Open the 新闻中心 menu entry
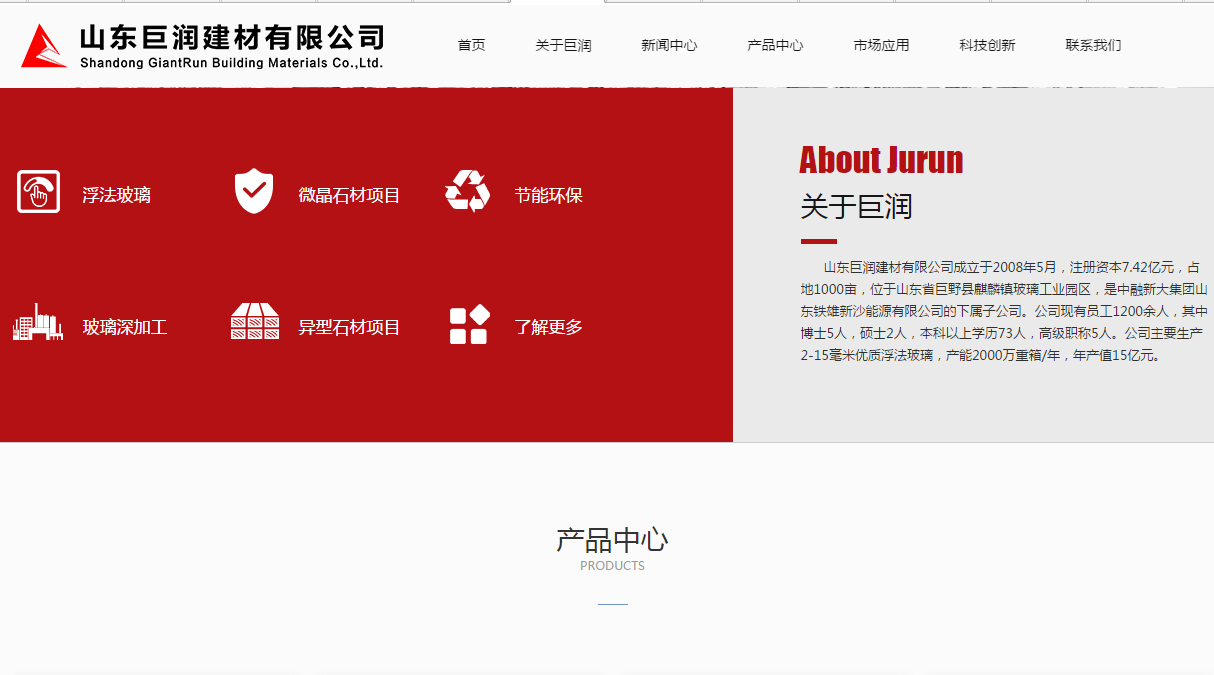1214x675 pixels. [669, 45]
